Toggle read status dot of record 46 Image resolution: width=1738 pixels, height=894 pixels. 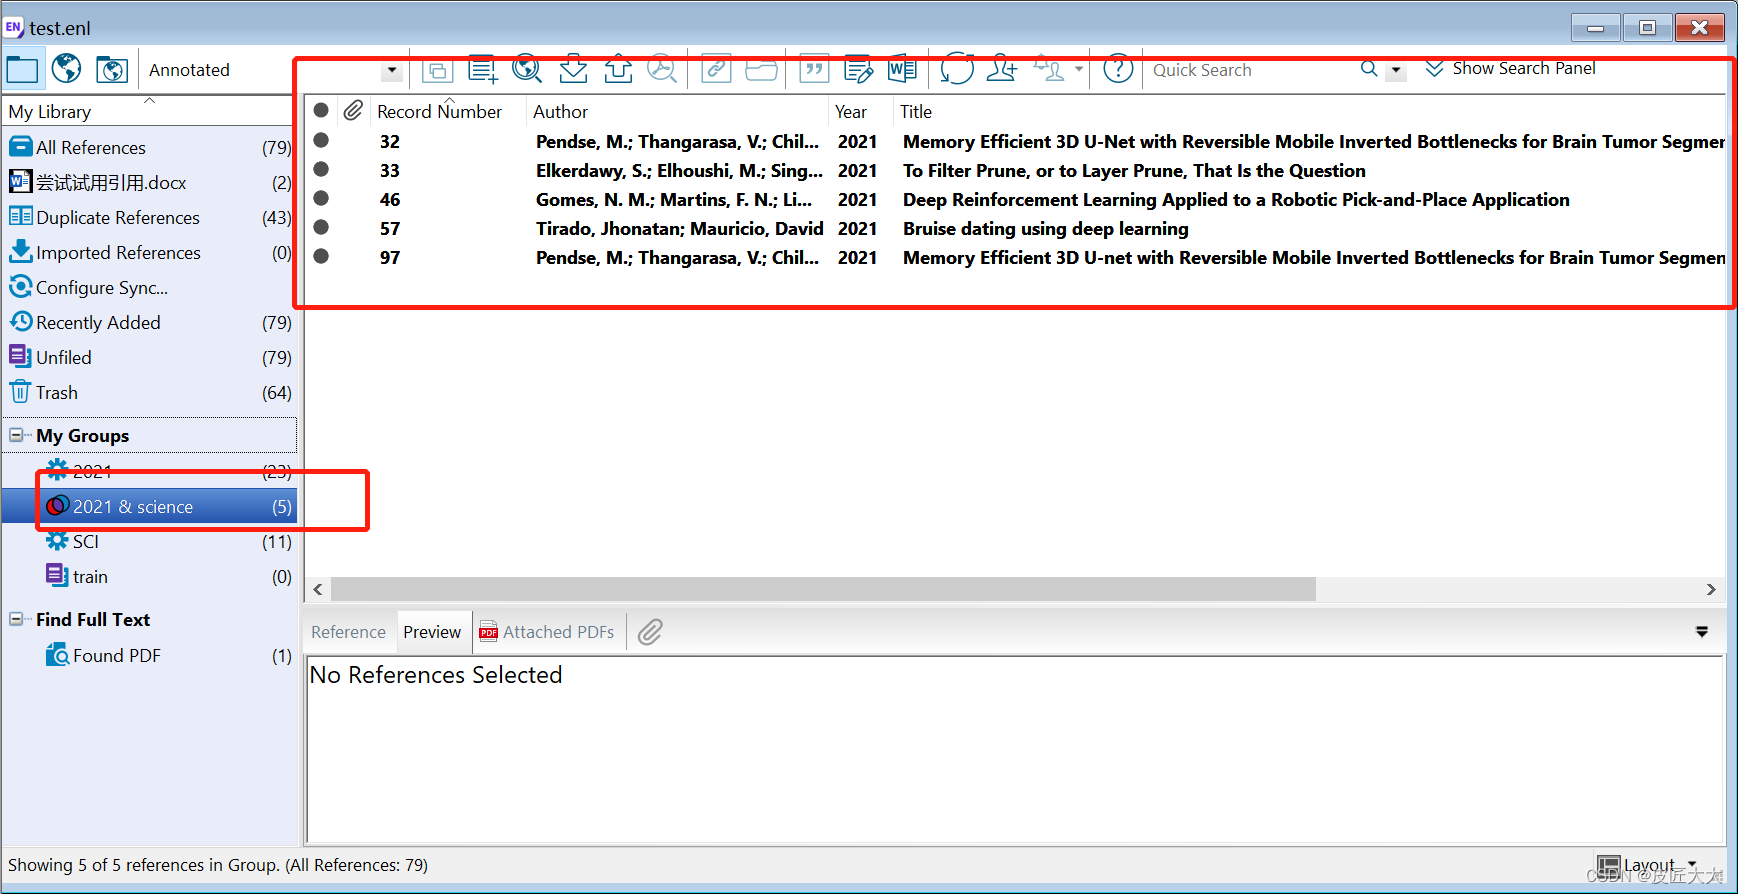pos(321,198)
